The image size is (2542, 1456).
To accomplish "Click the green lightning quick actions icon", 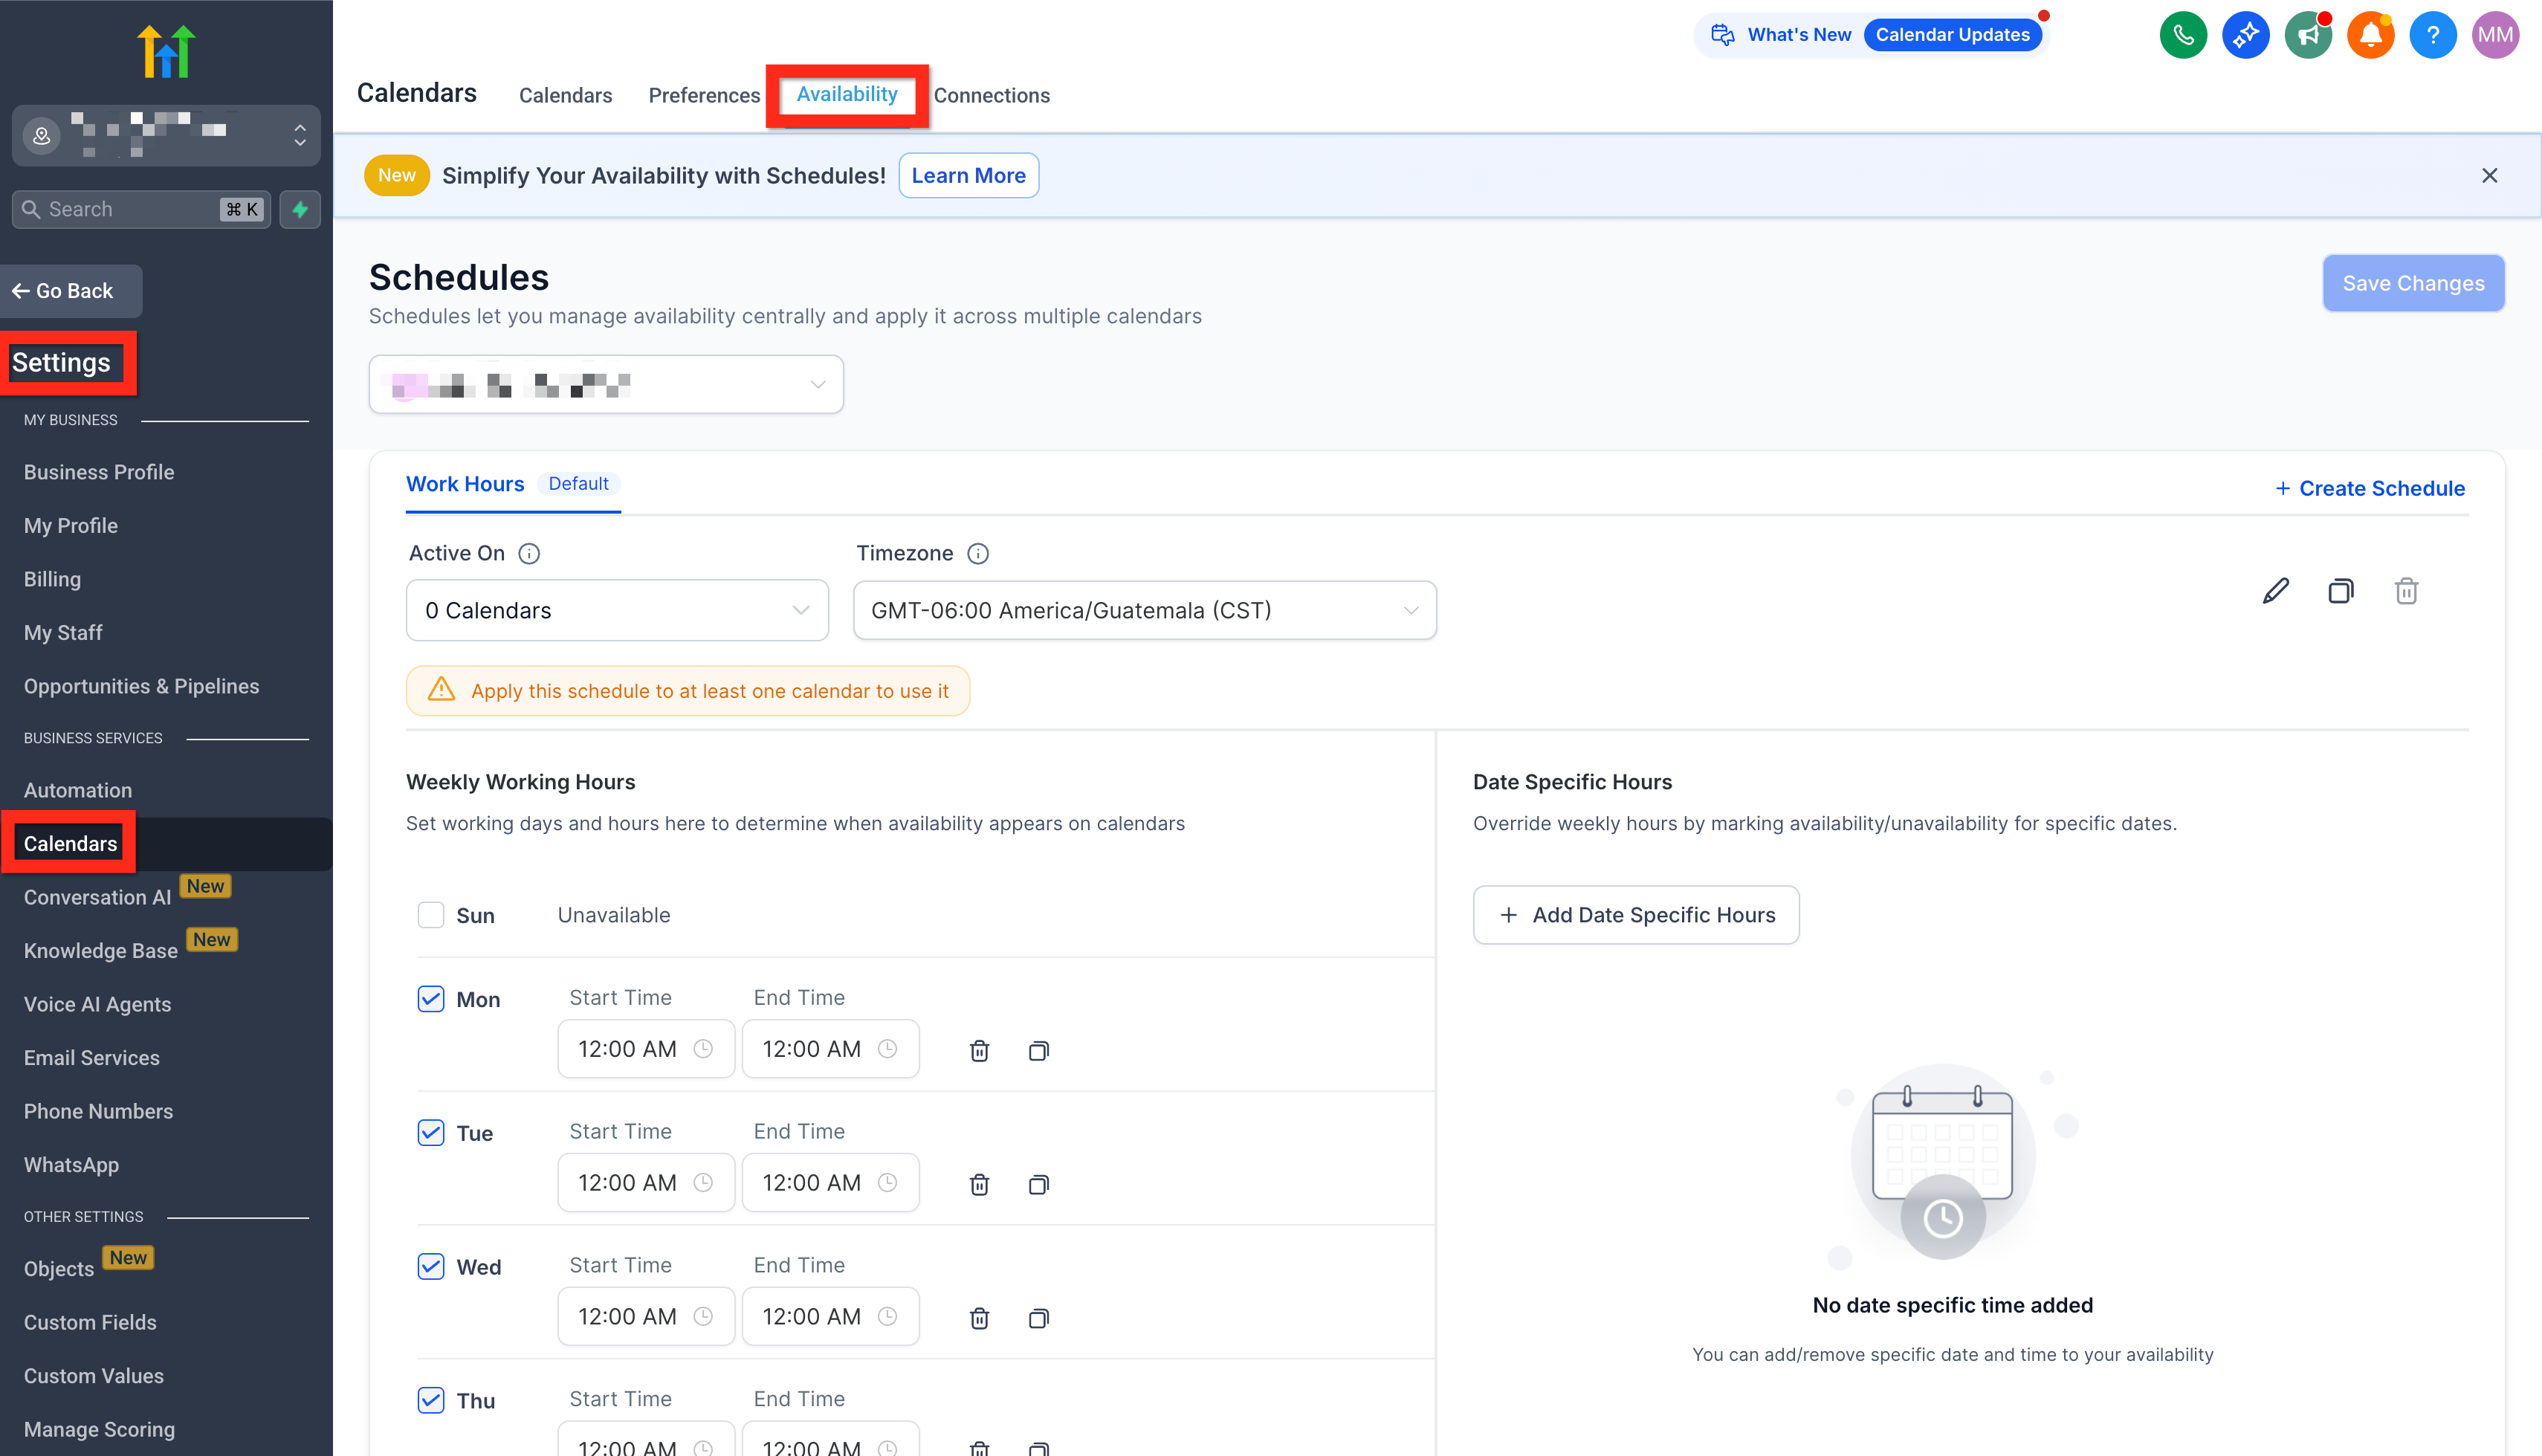I will pyautogui.click(x=300, y=209).
